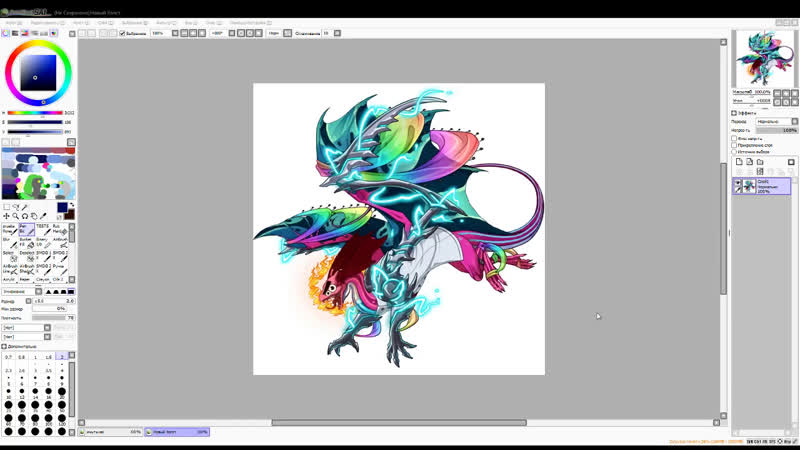The image size is (800, 450).
Task: Open the second brush texture dropdown
Action: click(x=26, y=337)
